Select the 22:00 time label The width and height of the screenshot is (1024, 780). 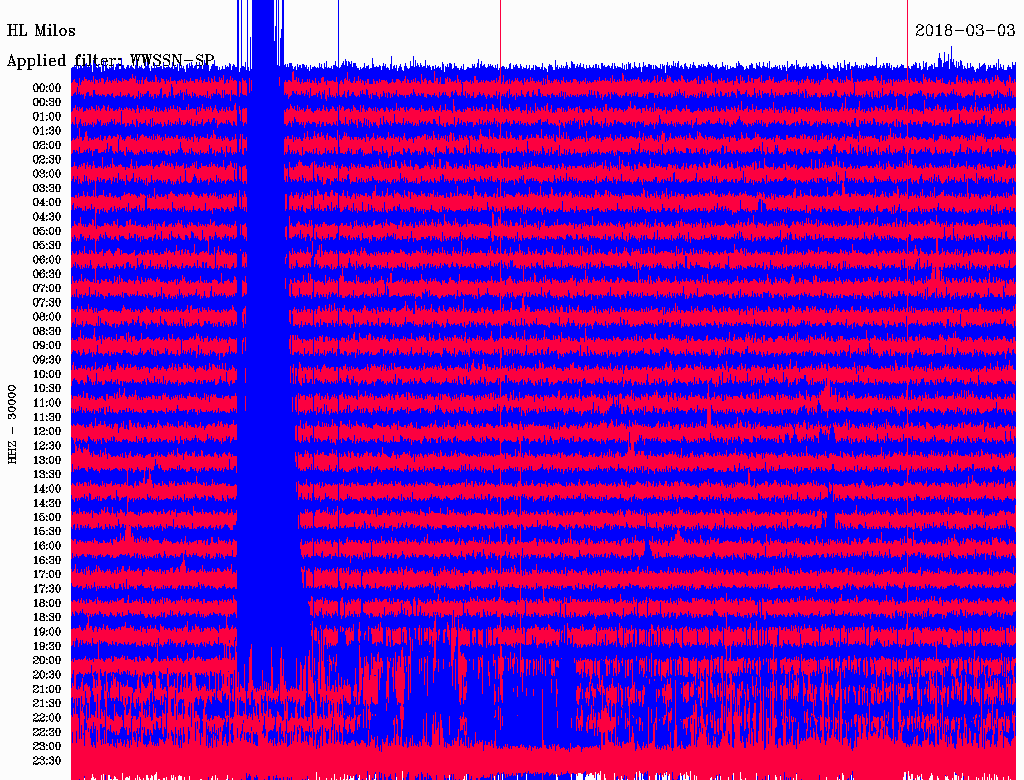pyautogui.click(x=47, y=718)
